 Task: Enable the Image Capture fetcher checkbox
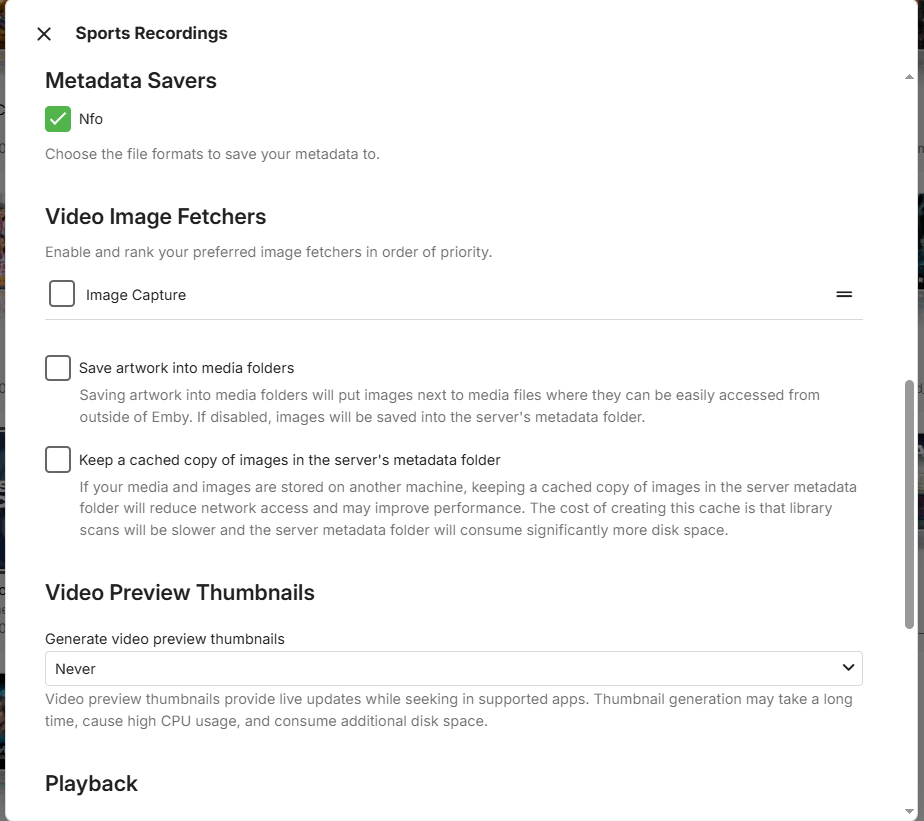62,294
